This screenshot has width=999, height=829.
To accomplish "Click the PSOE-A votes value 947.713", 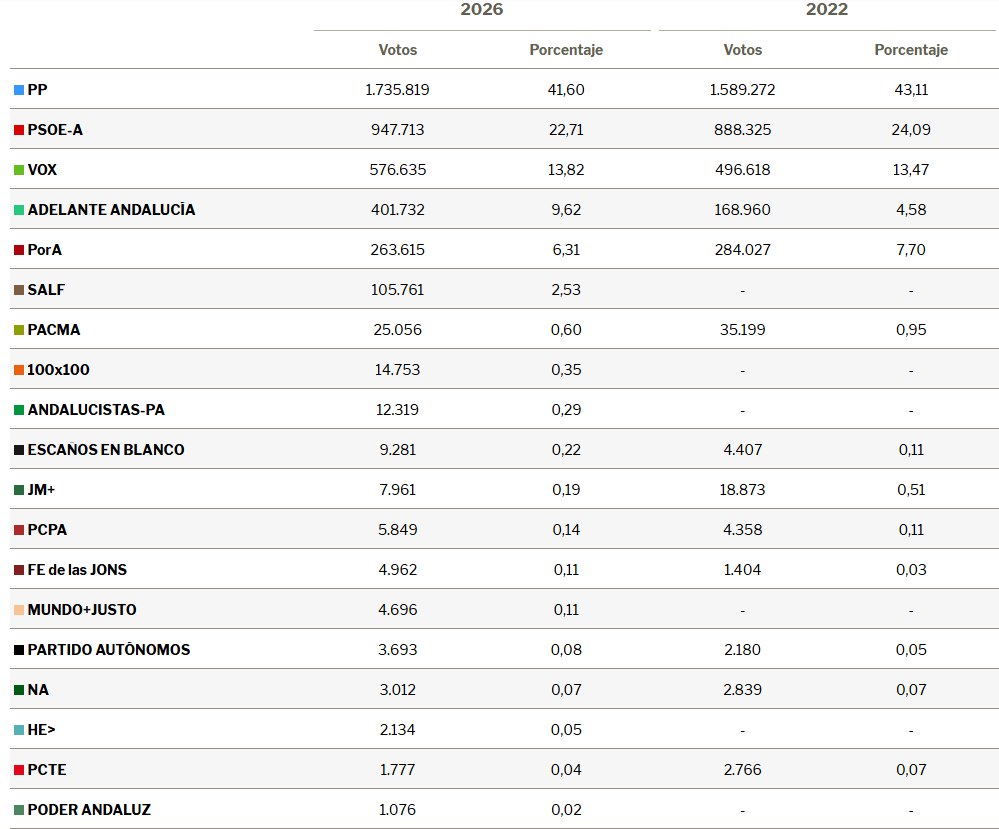I will coord(398,130).
